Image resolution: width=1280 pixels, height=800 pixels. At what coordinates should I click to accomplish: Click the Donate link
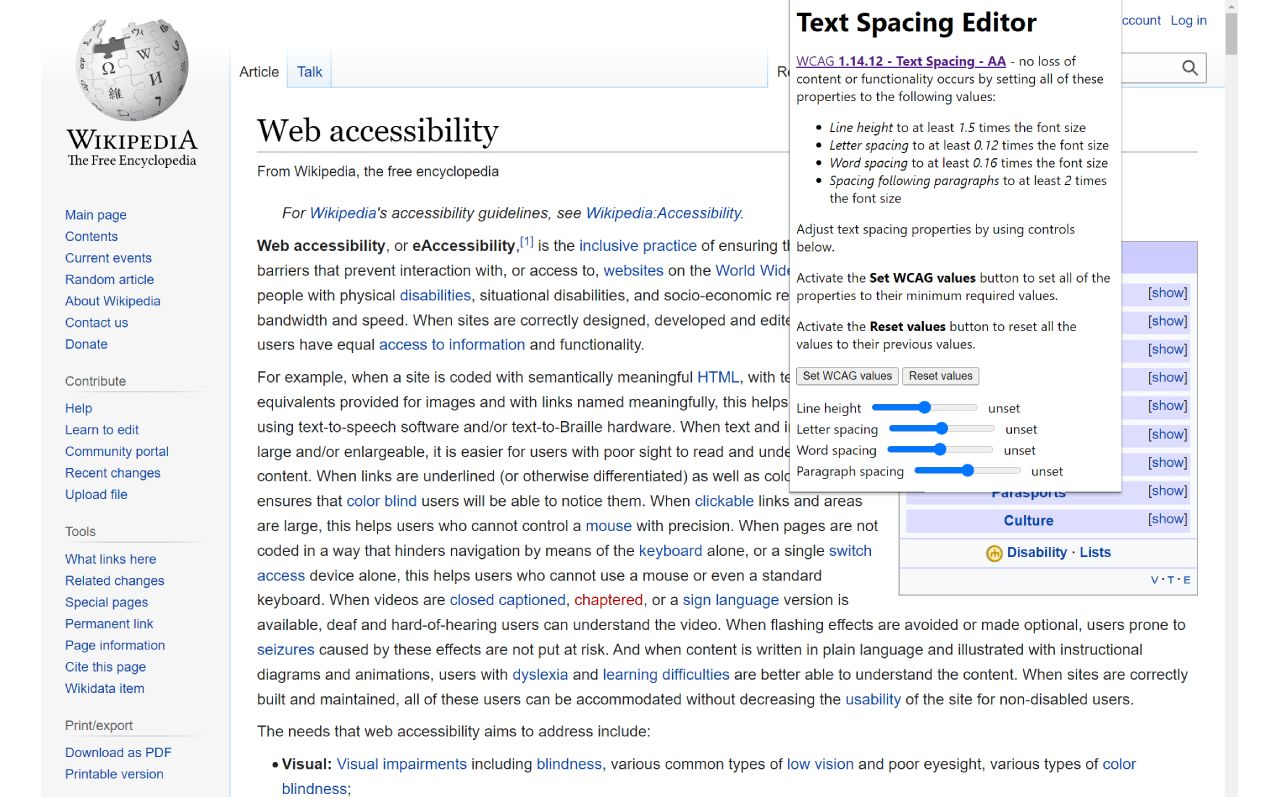point(86,344)
